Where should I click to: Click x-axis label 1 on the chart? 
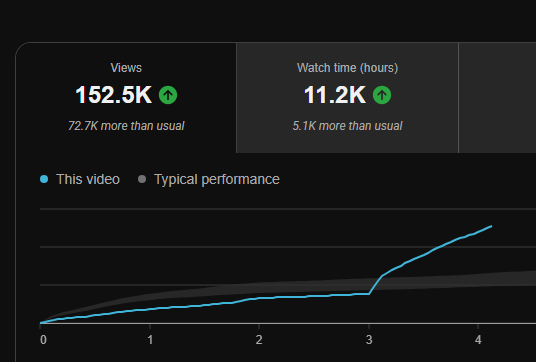pos(150,340)
